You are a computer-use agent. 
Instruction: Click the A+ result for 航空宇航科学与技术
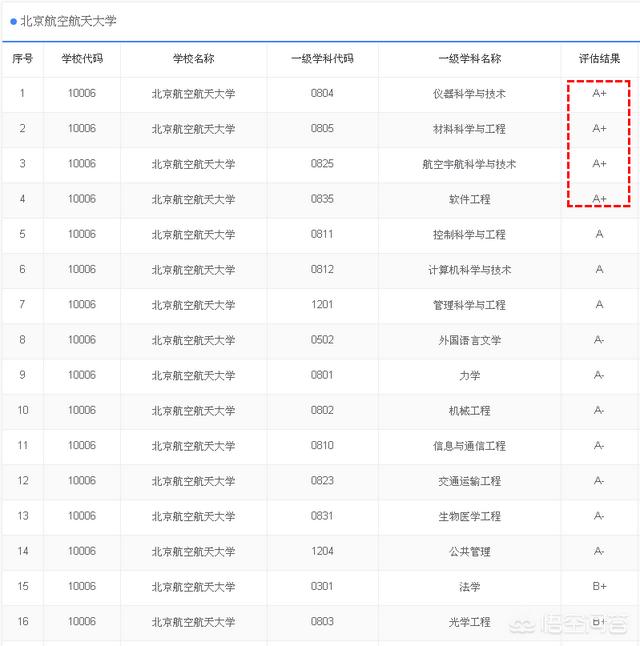click(x=599, y=164)
